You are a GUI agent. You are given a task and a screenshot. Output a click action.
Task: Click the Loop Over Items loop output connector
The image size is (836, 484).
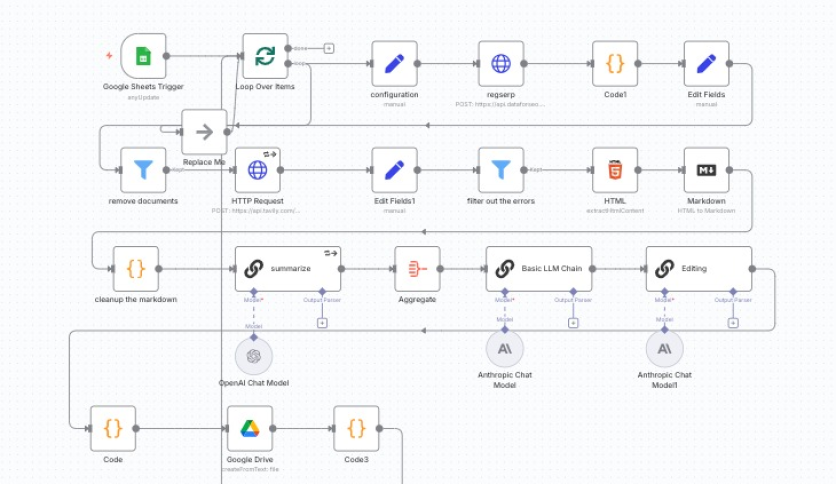288,63
